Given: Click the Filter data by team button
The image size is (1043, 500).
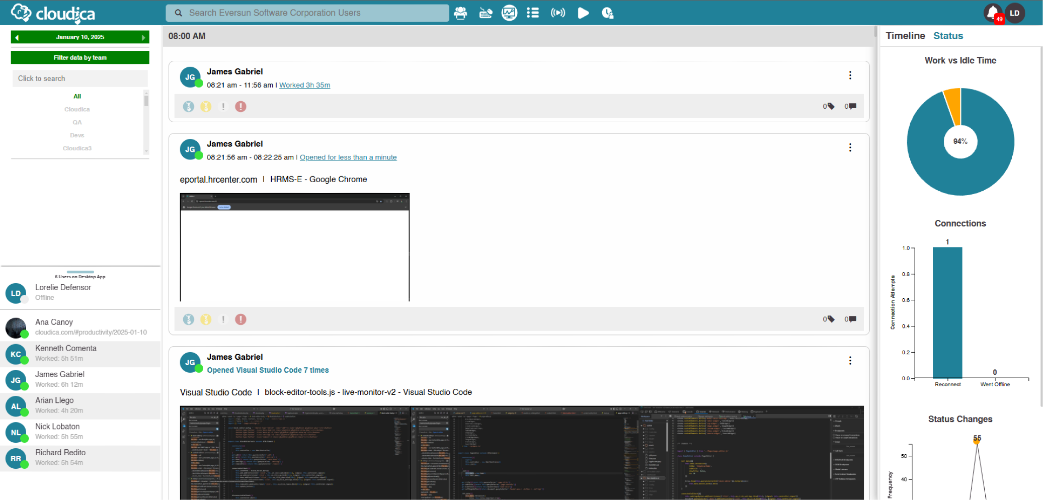Looking at the screenshot, I should click(80, 58).
